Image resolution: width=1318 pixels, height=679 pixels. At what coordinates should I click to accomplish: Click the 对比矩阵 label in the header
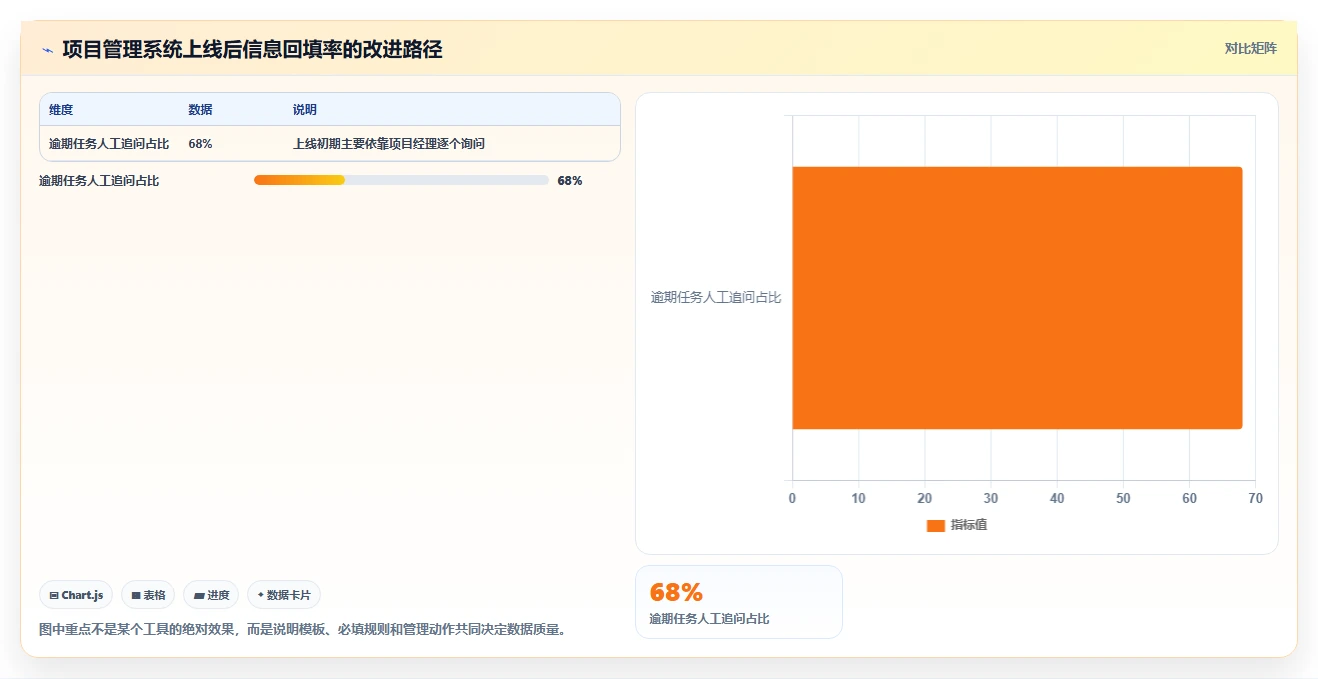(1250, 48)
